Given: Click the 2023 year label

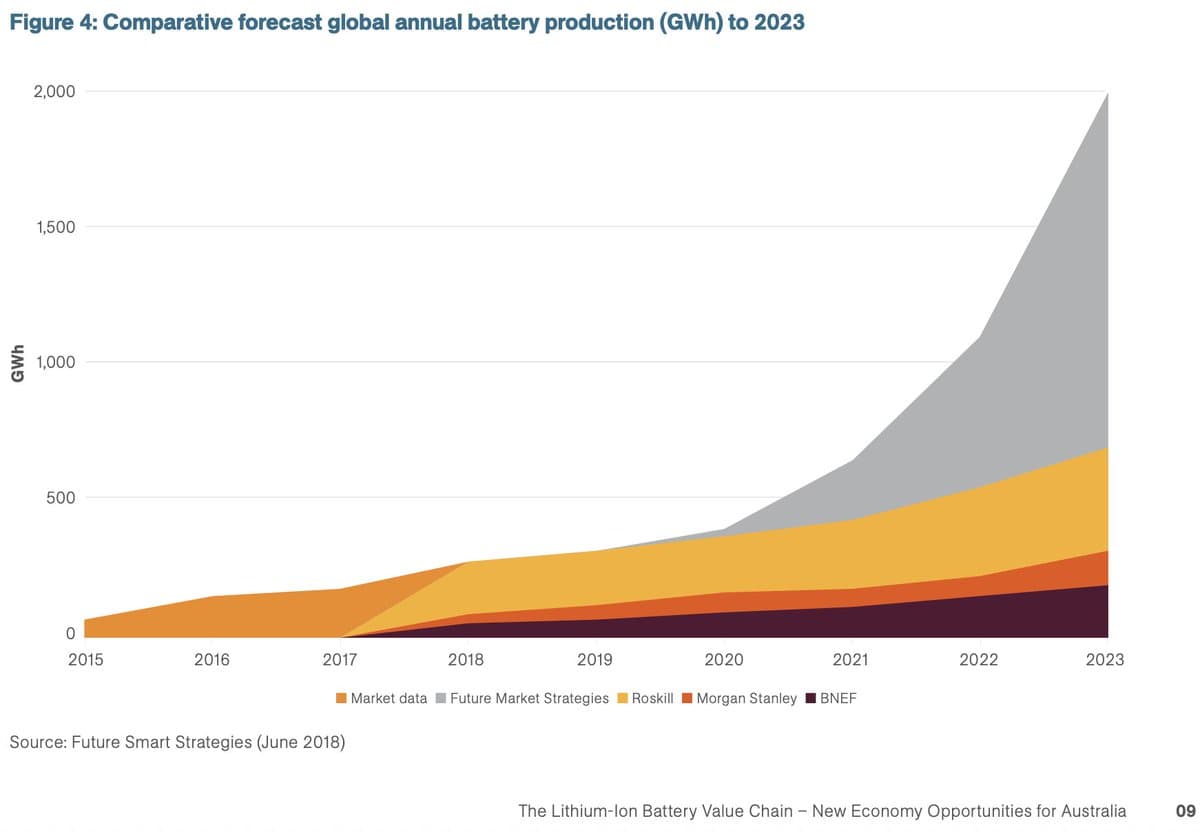Looking at the screenshot, I should tap(1107, 660).
